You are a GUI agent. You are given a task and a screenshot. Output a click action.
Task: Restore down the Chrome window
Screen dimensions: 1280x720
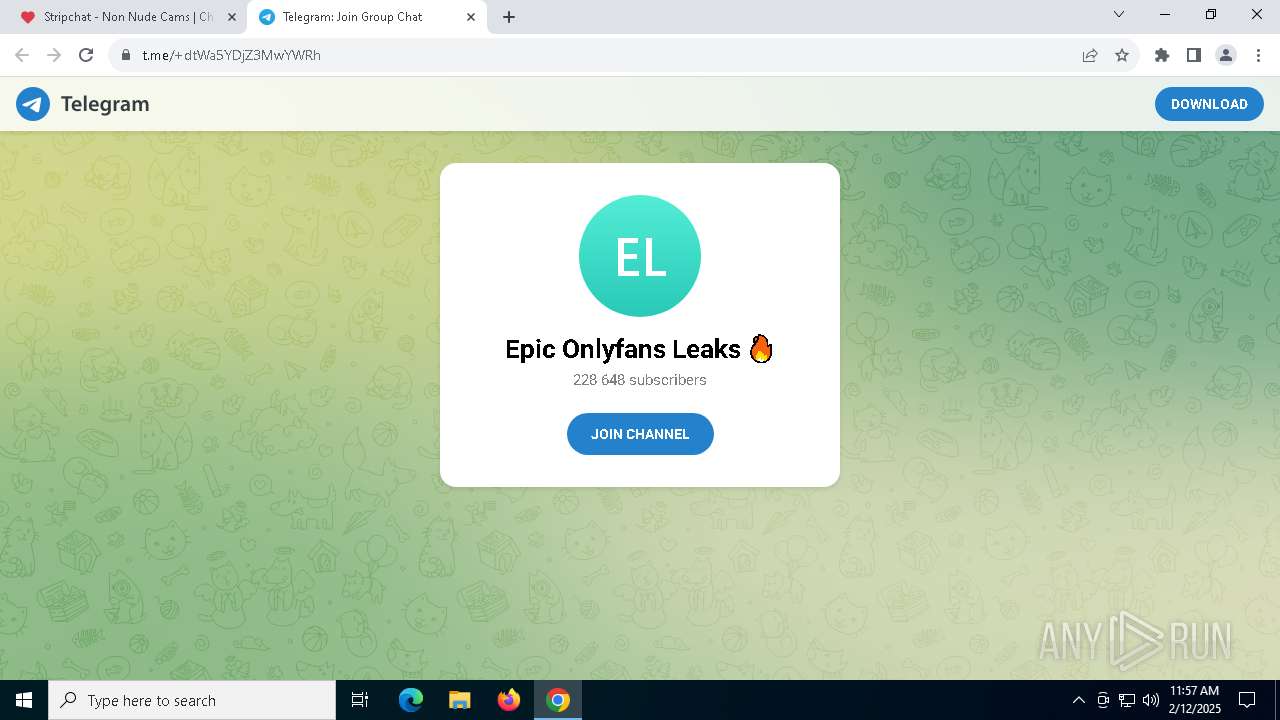point(1211,14)
